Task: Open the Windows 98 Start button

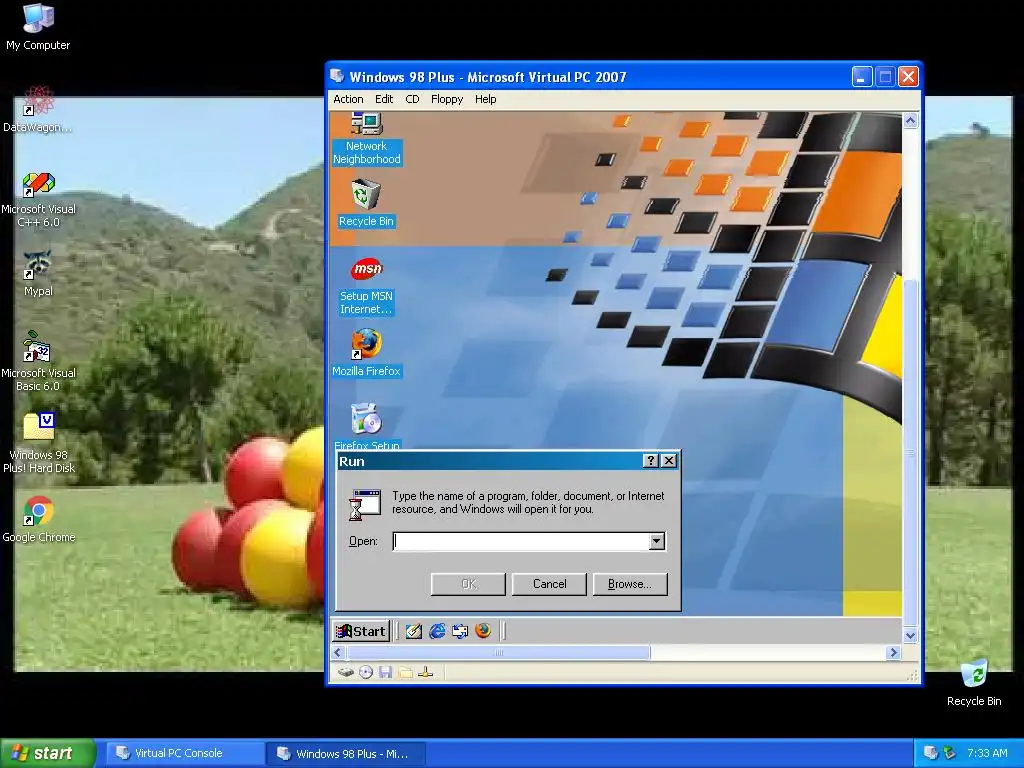Action: click(361, 631)
